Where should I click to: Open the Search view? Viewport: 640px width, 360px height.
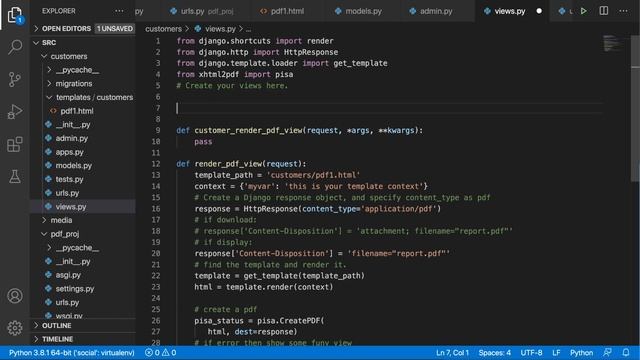coord(15,47)
